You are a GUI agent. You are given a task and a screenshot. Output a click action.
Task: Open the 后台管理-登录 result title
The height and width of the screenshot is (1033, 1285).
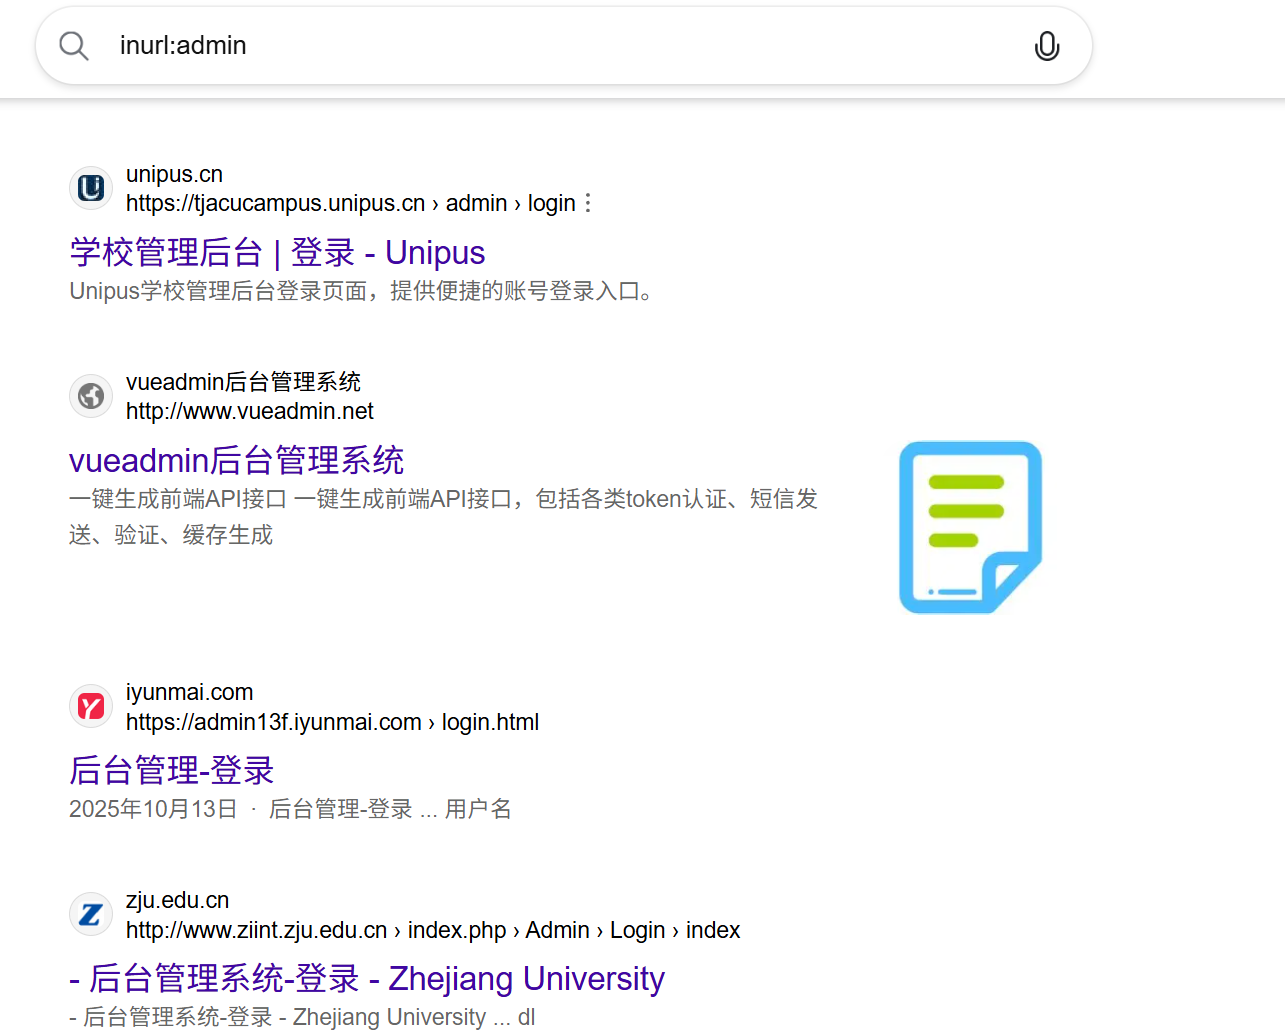tap(171, 770)
